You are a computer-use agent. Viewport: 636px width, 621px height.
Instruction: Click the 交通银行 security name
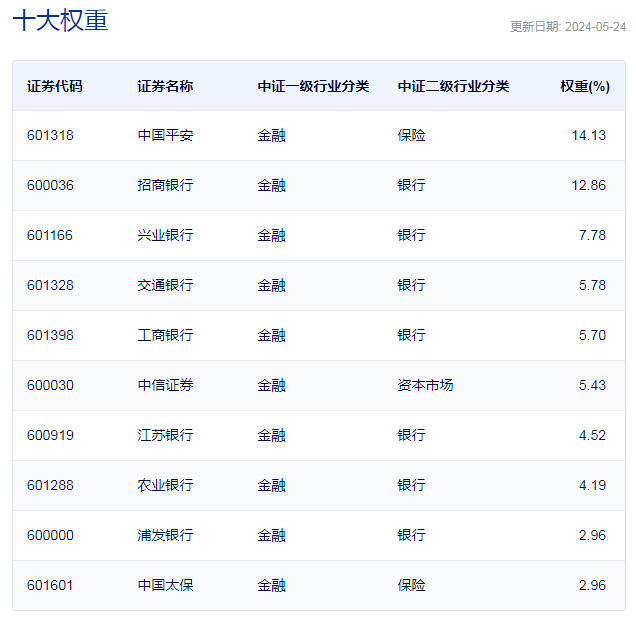click(165, 285)
